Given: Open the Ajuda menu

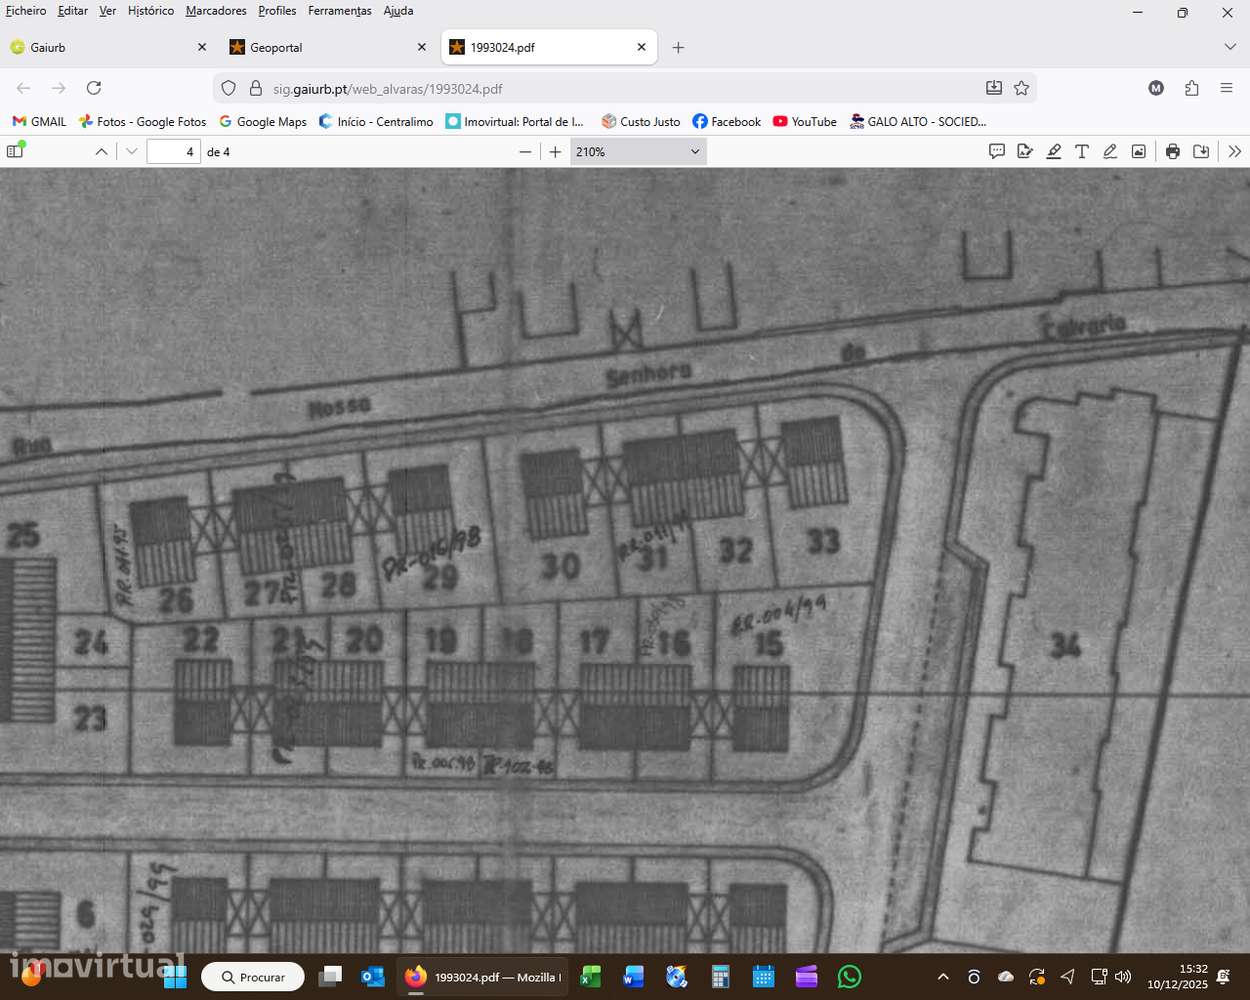Looking at the screenshot, I should pyautogui.click(x=398, y=11).
